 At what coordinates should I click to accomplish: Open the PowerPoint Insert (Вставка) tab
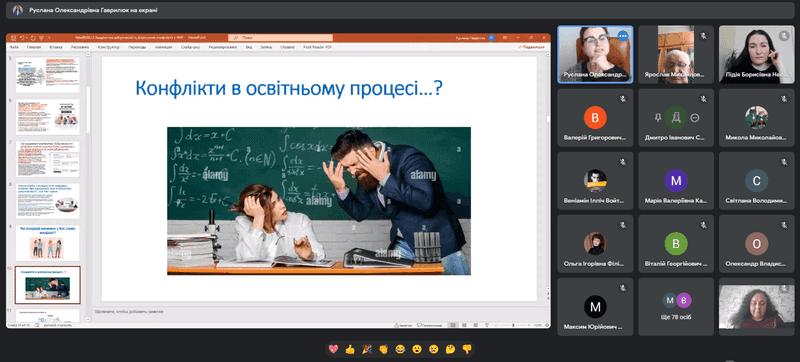coord(56,47)
